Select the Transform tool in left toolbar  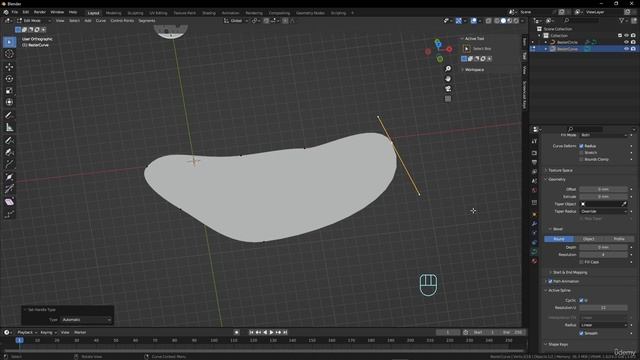9,102
